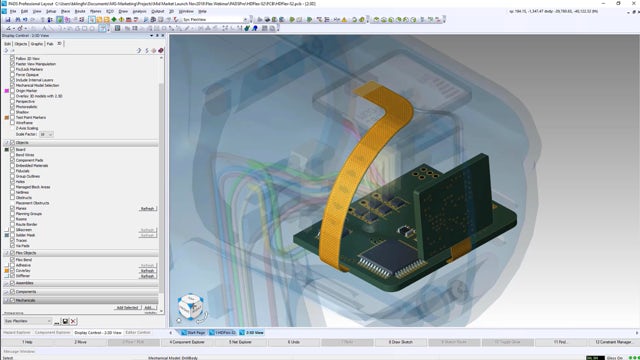Click the yellow warning triangle toolbar icon
This screenshot has width=640, height=360.
pos(344,19)
